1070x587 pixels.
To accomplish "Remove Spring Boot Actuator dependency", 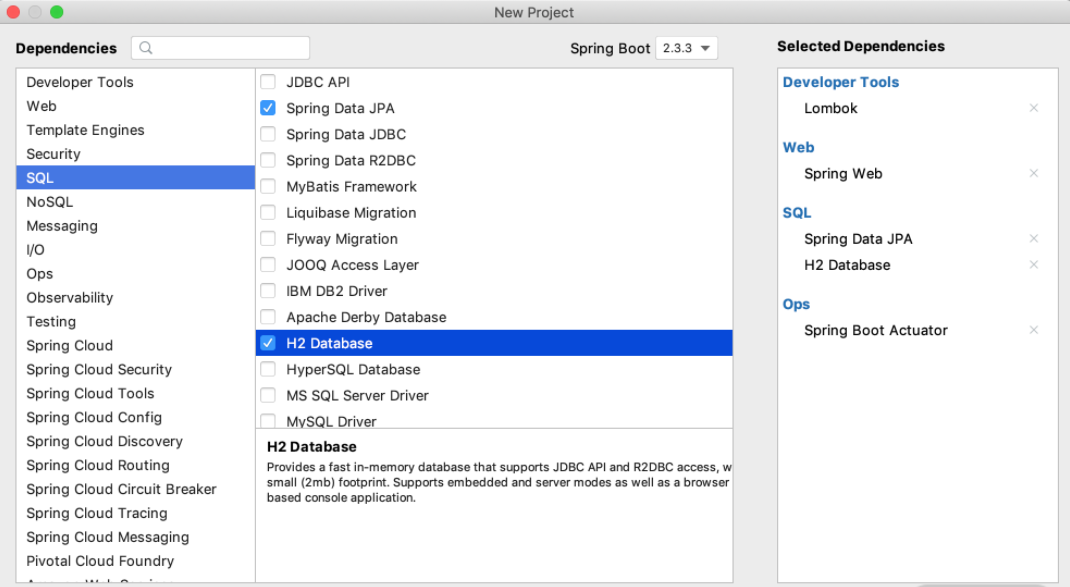I will tap(1034, 330).
